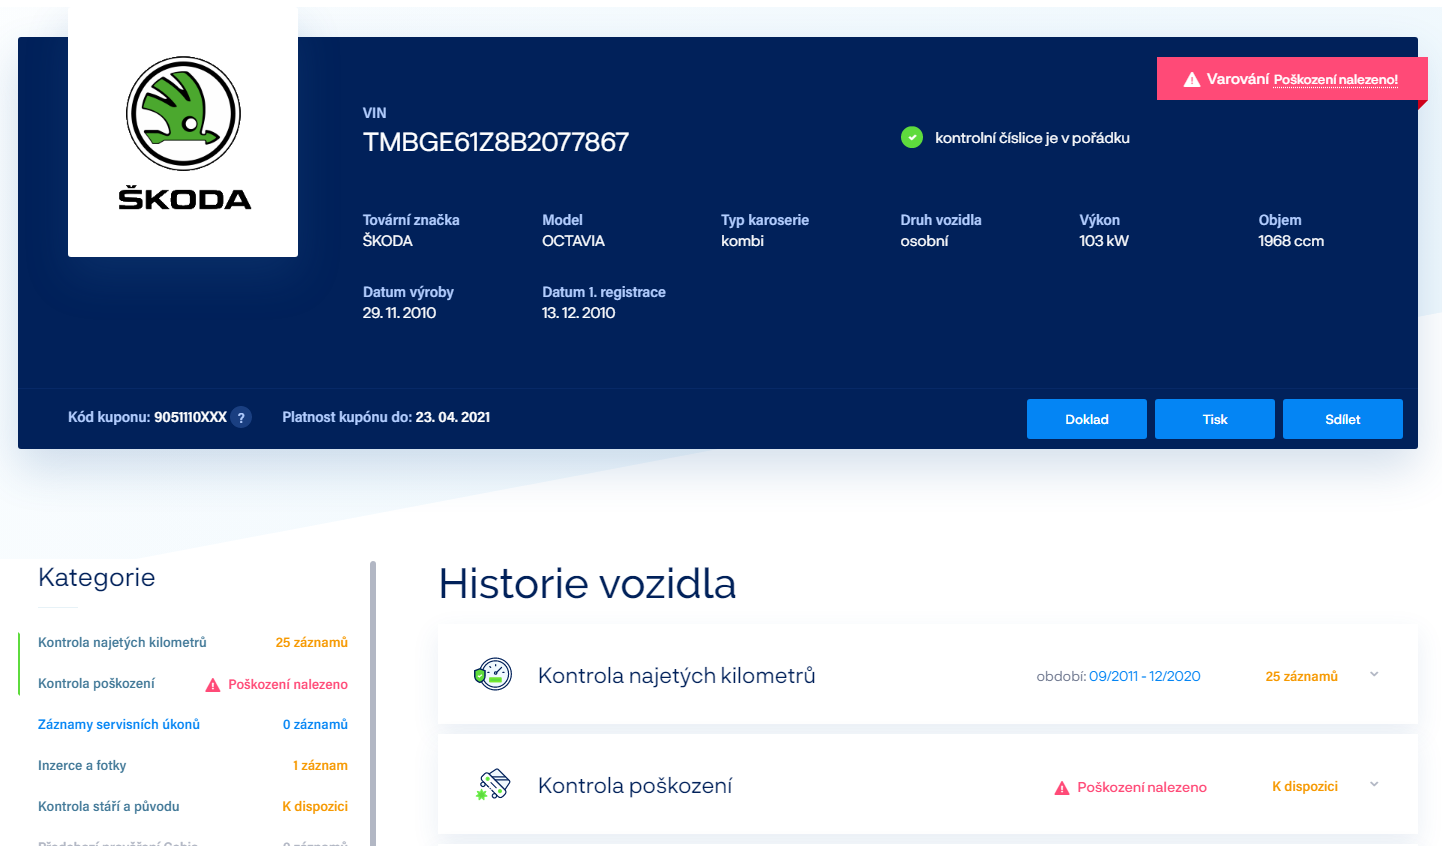Viewport: 1442px width, 846px height.
Task: Click the green check mark icon for kontrolní číslice
Action: (912, 137)
